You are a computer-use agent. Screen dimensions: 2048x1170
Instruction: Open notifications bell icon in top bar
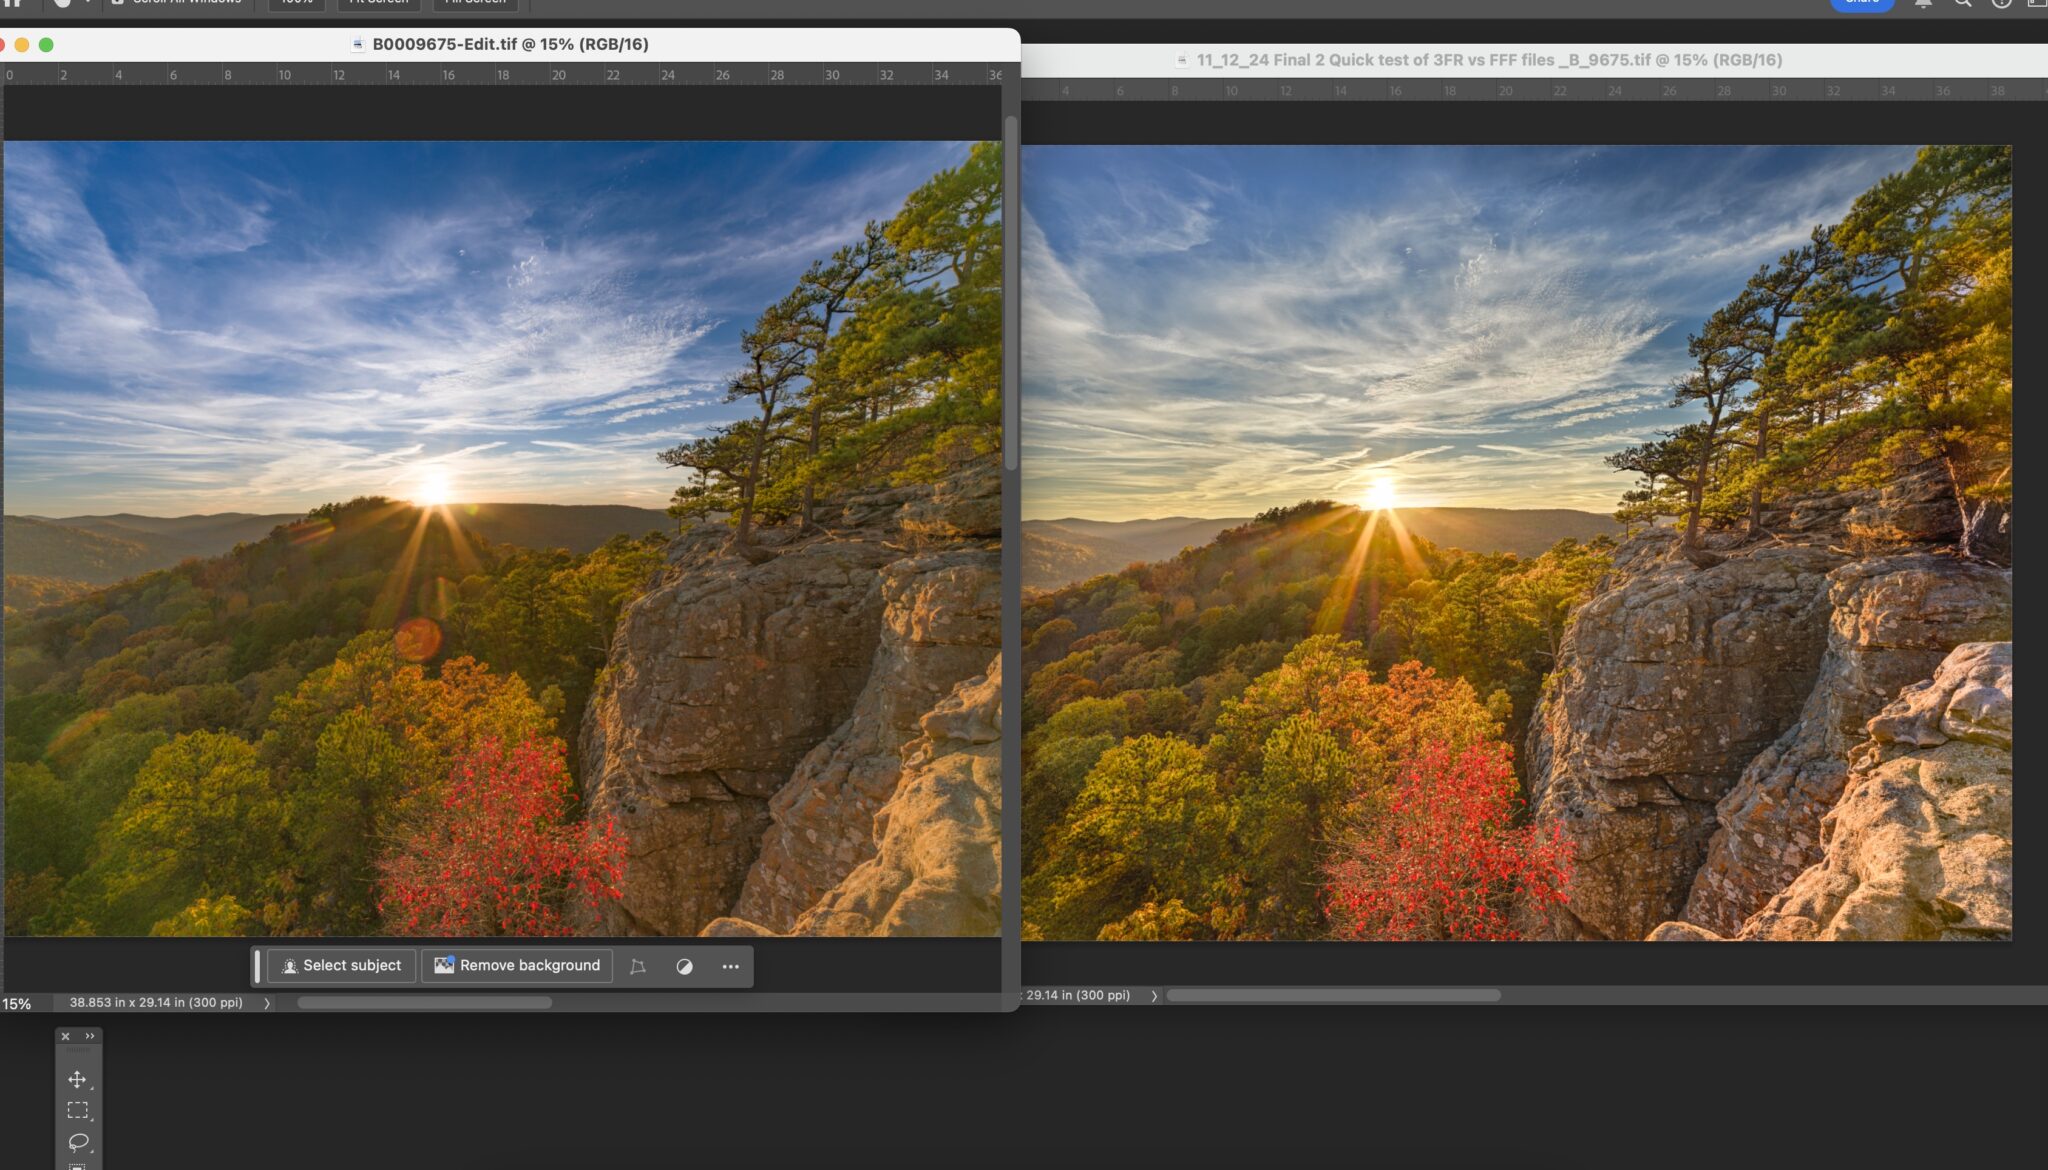tap(1923, 3)
